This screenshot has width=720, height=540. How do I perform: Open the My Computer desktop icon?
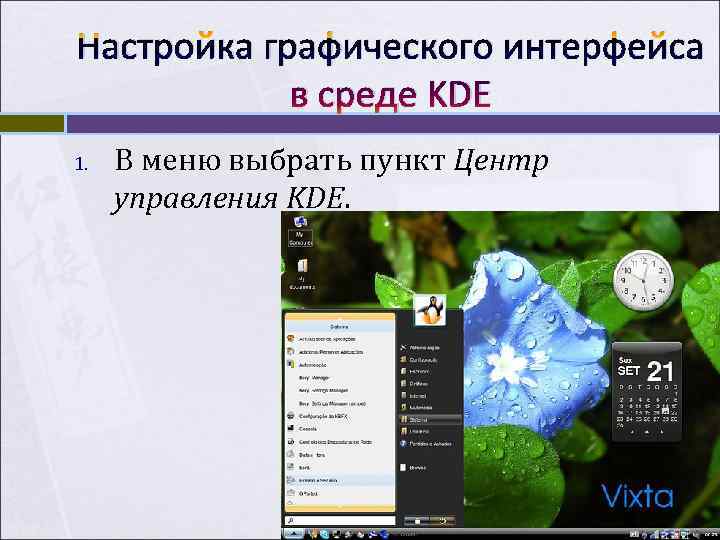(301, 231)
